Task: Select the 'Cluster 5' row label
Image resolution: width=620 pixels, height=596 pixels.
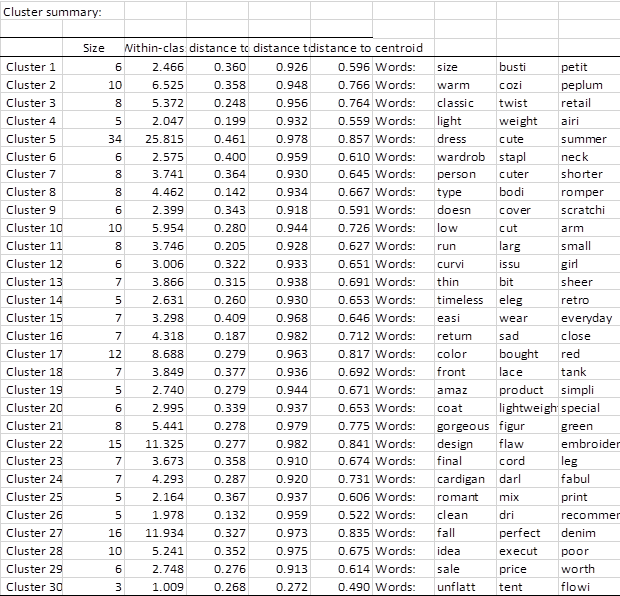Action: click(x=33, y=139)
